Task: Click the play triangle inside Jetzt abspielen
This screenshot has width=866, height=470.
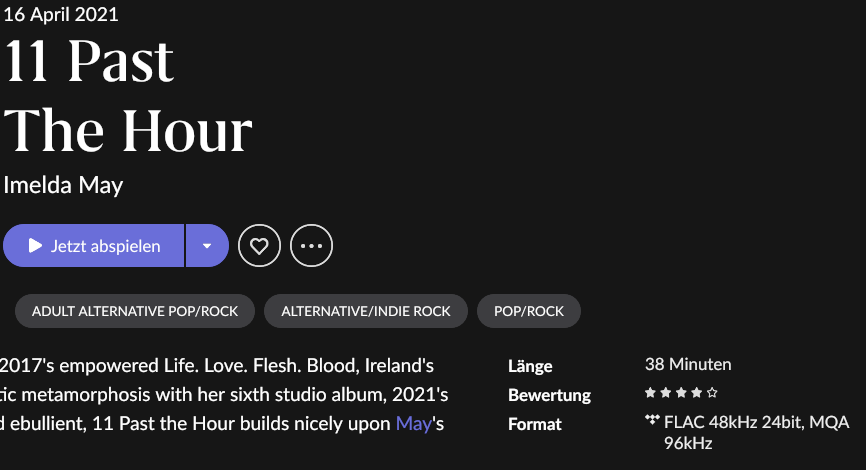Action: pyautogui.click(x=35, y=246)
